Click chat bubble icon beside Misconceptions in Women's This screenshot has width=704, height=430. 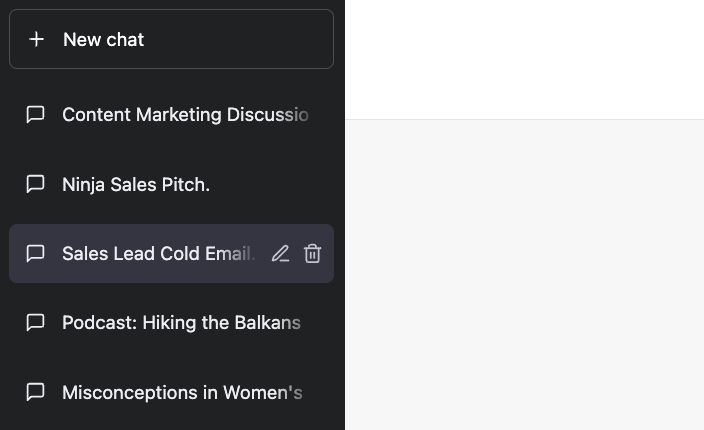point(35,392)
